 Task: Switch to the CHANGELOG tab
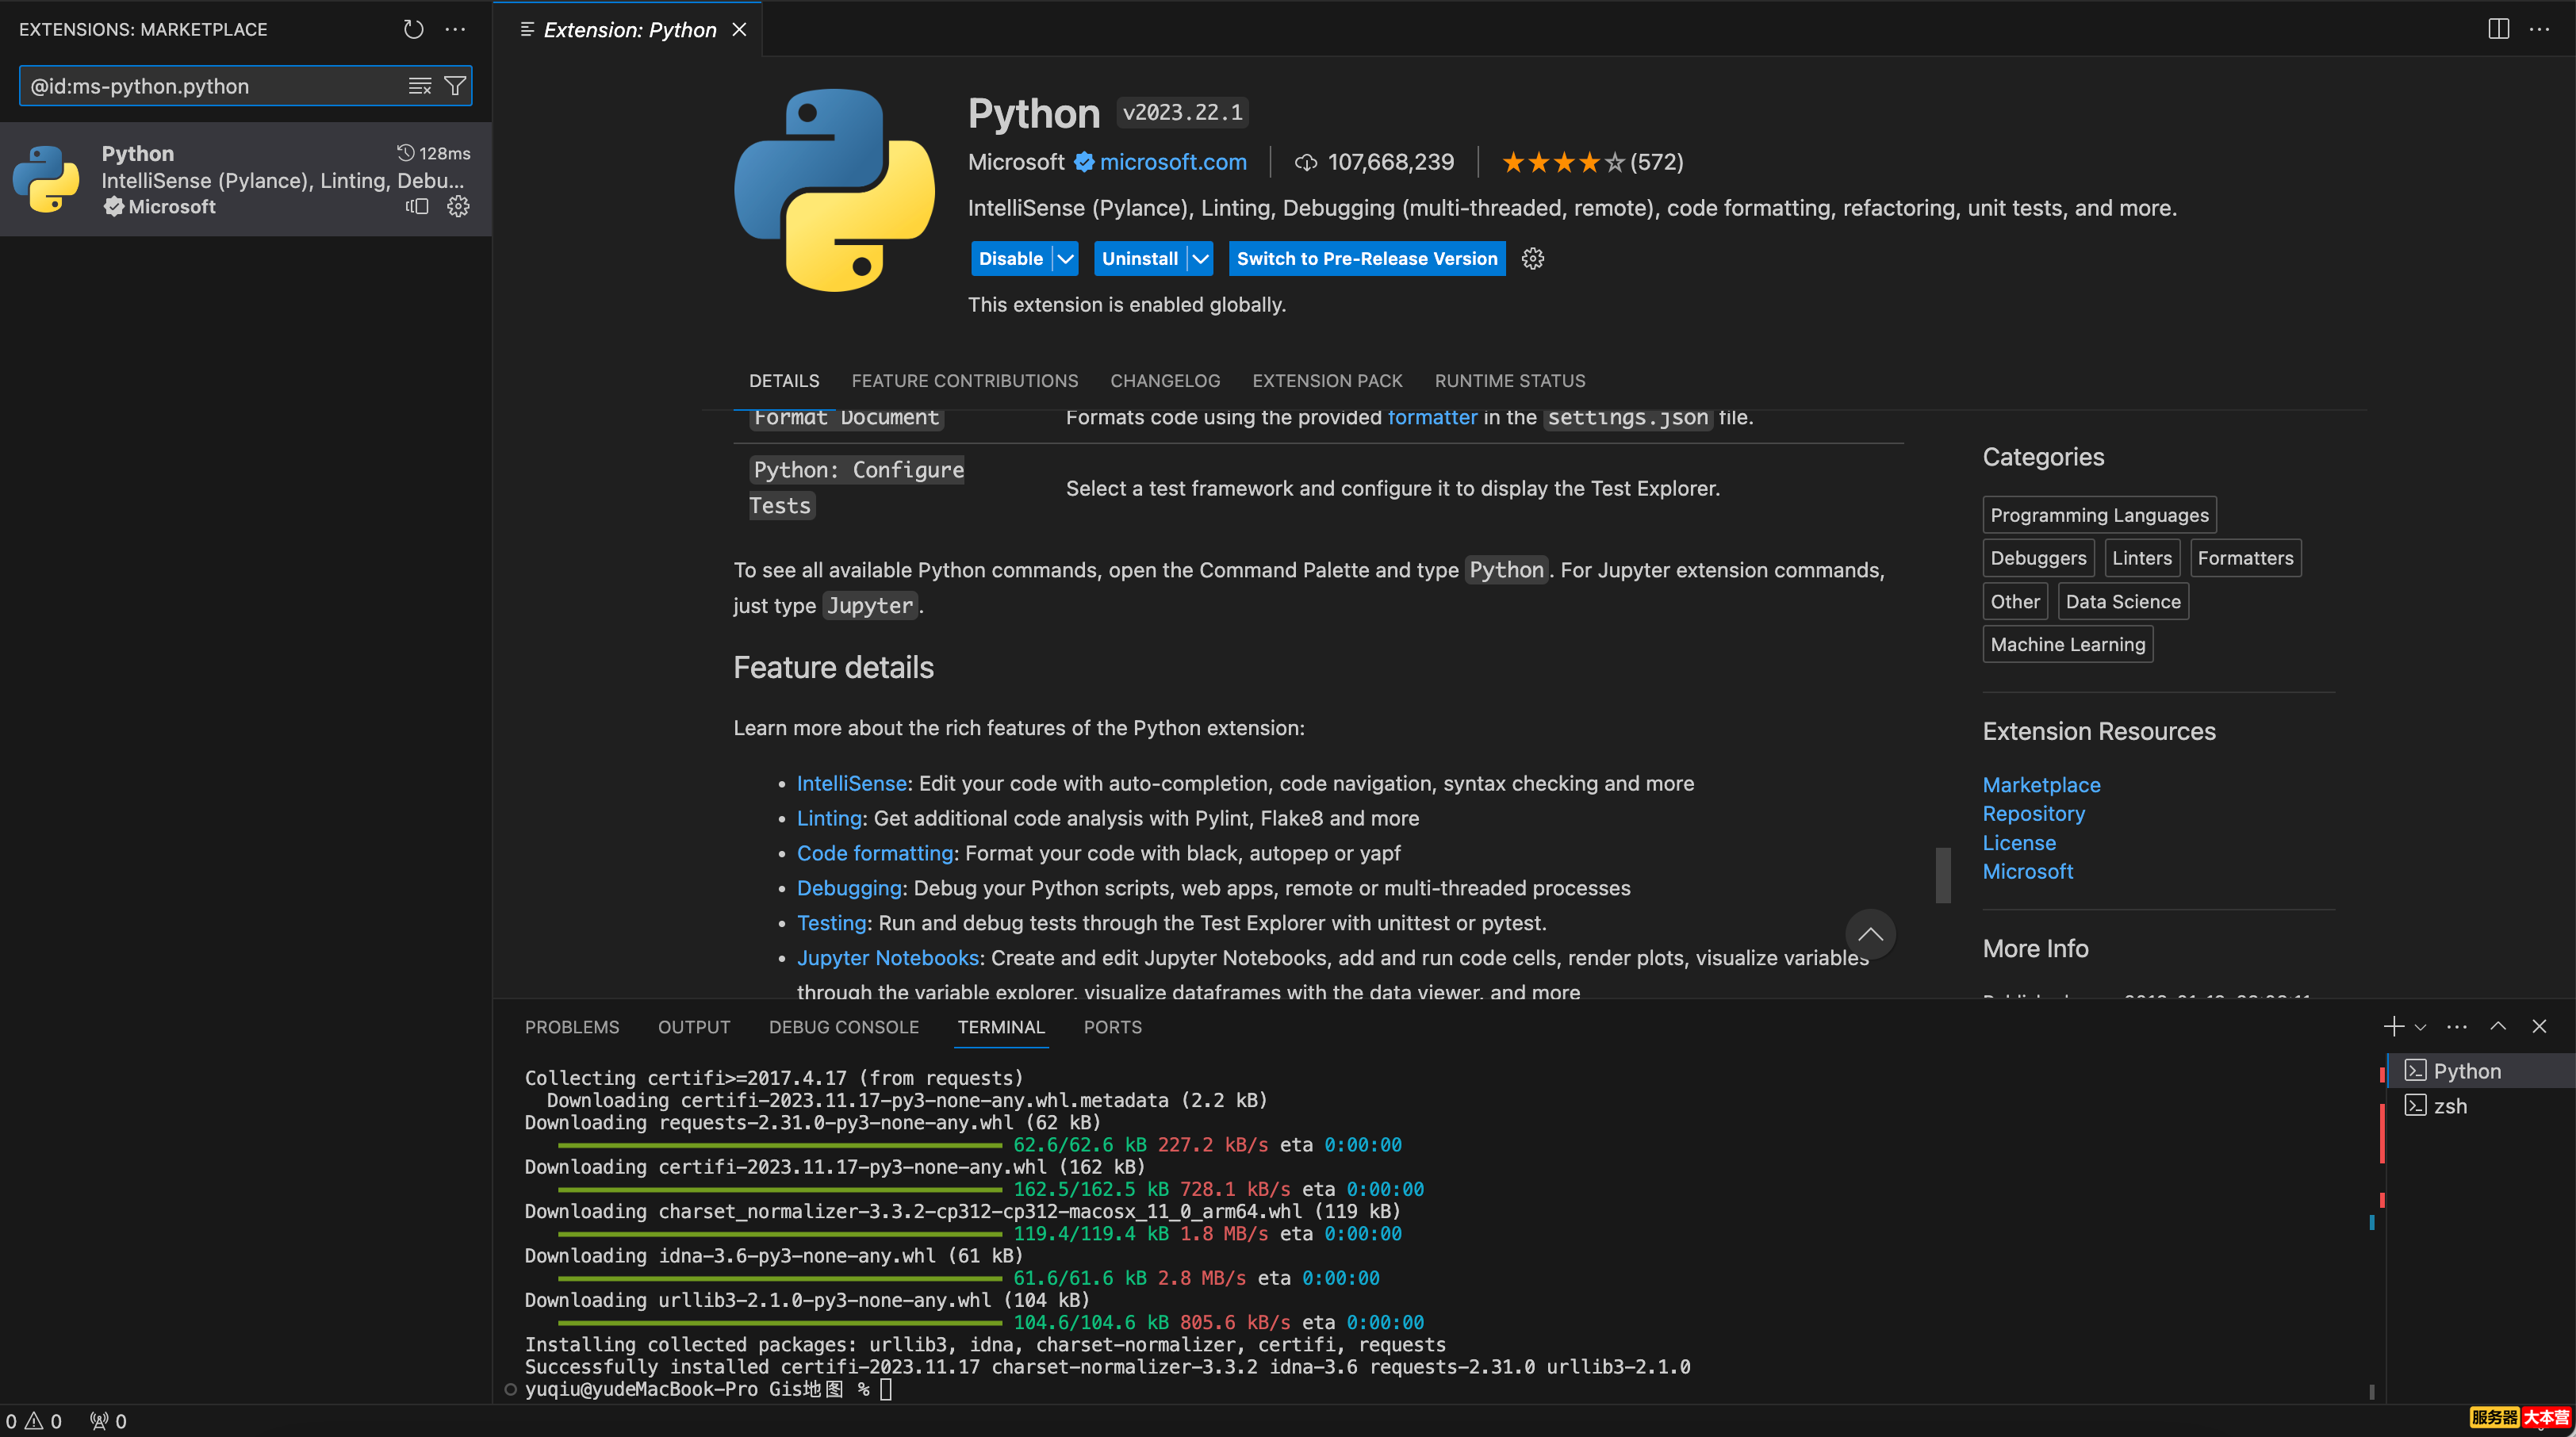(x=1164, y=380)
